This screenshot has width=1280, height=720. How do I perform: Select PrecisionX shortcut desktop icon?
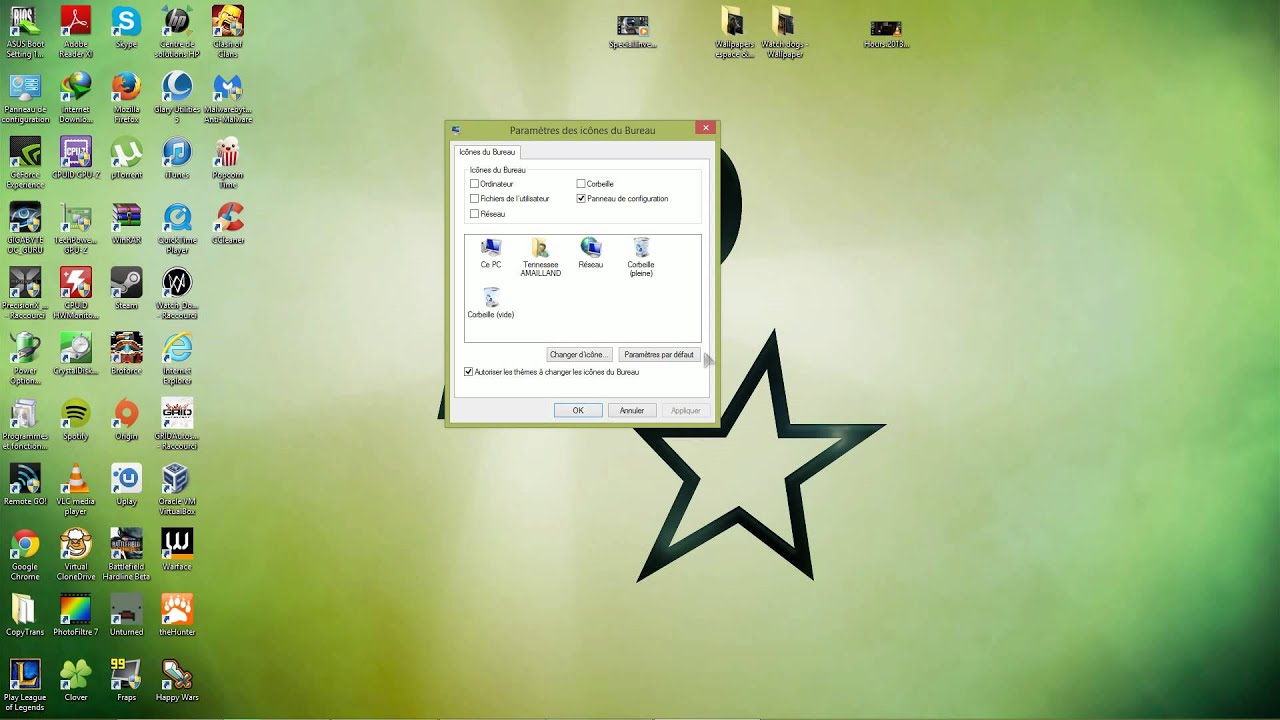(25, 294)
